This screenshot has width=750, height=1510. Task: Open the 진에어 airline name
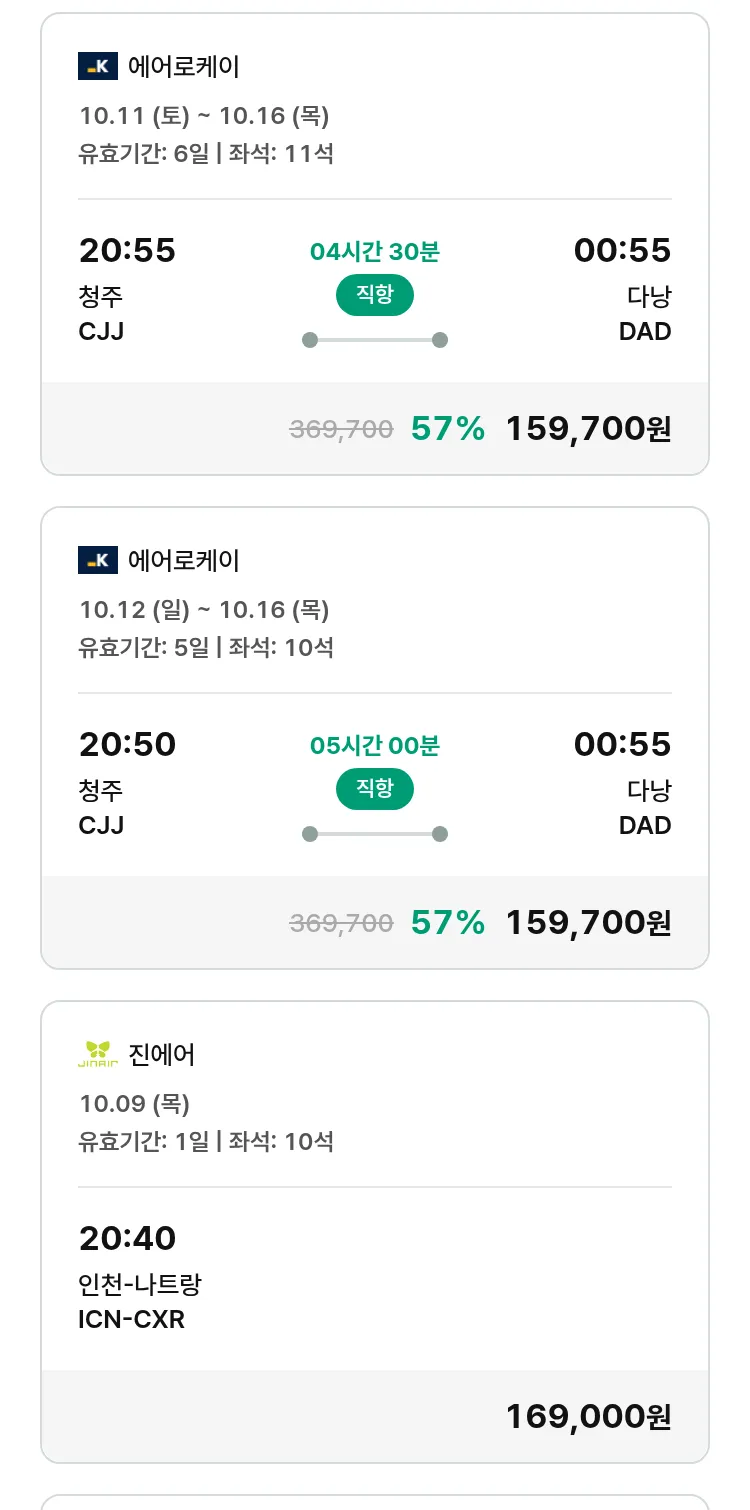[162, 1054]
